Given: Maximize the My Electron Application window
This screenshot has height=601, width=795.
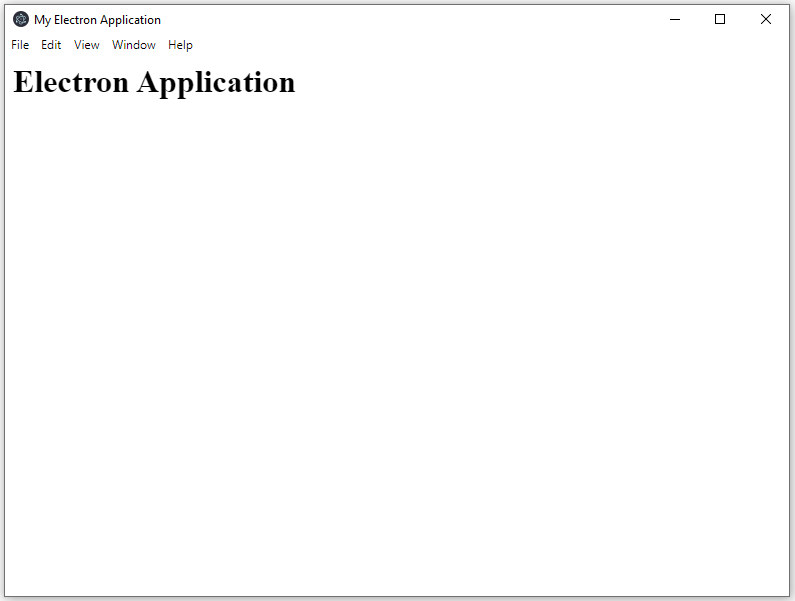Looking at the screenshot, I should [x=720, y=19].
